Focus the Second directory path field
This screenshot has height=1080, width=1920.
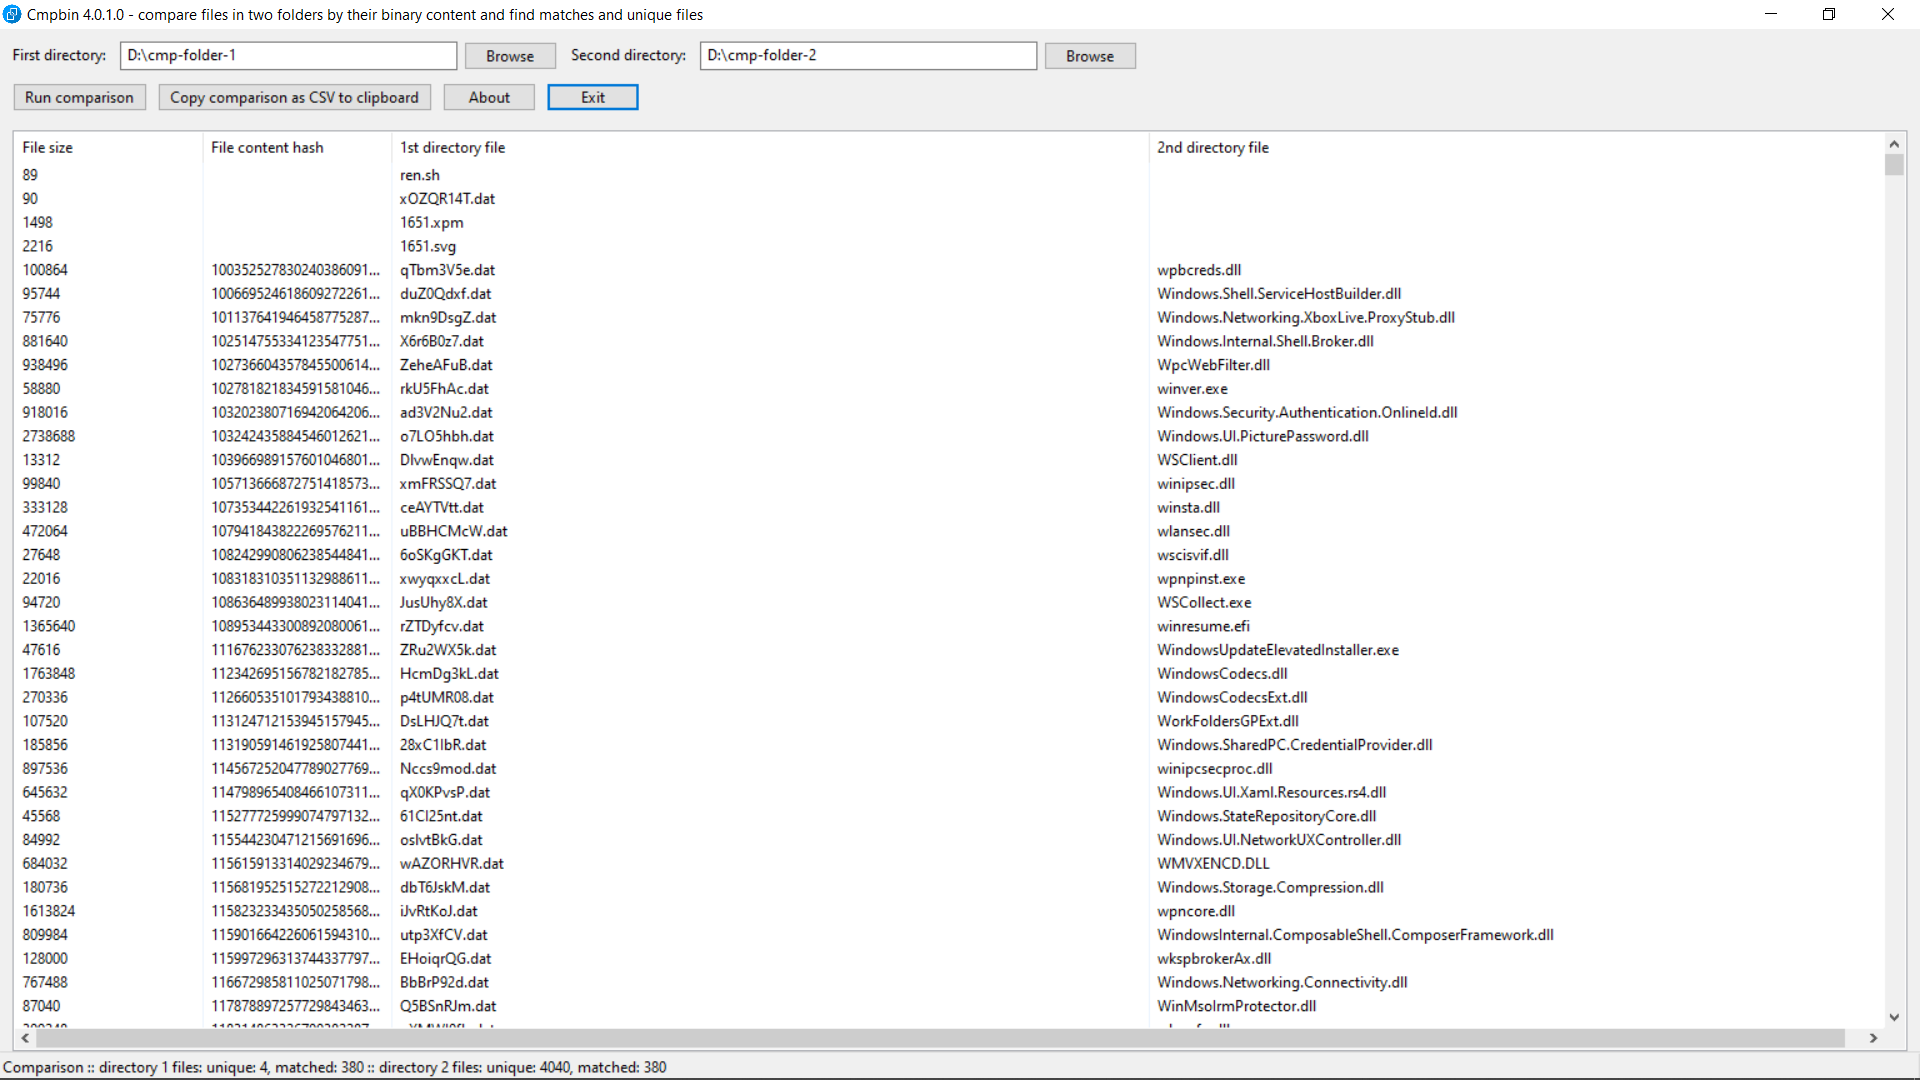point(867,55)
